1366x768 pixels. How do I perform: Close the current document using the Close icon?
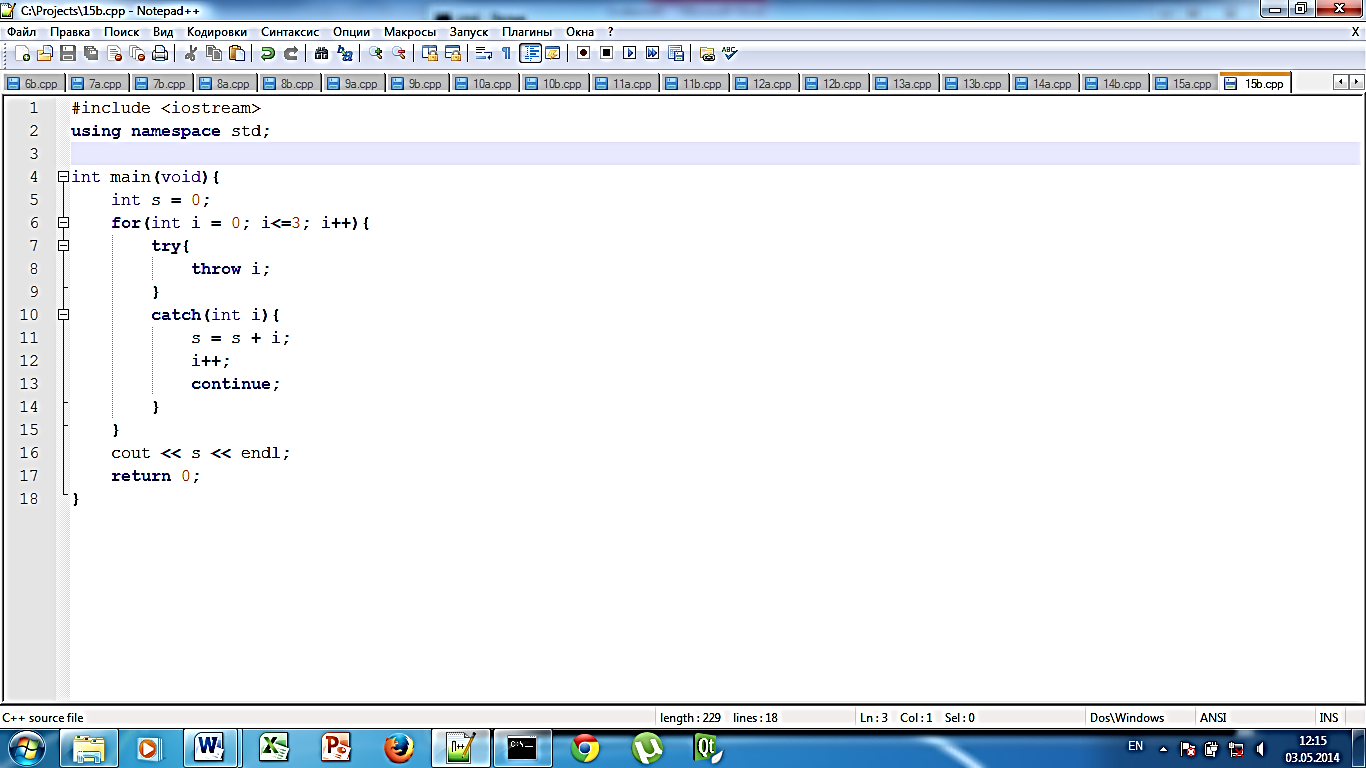tap(114, 54)
